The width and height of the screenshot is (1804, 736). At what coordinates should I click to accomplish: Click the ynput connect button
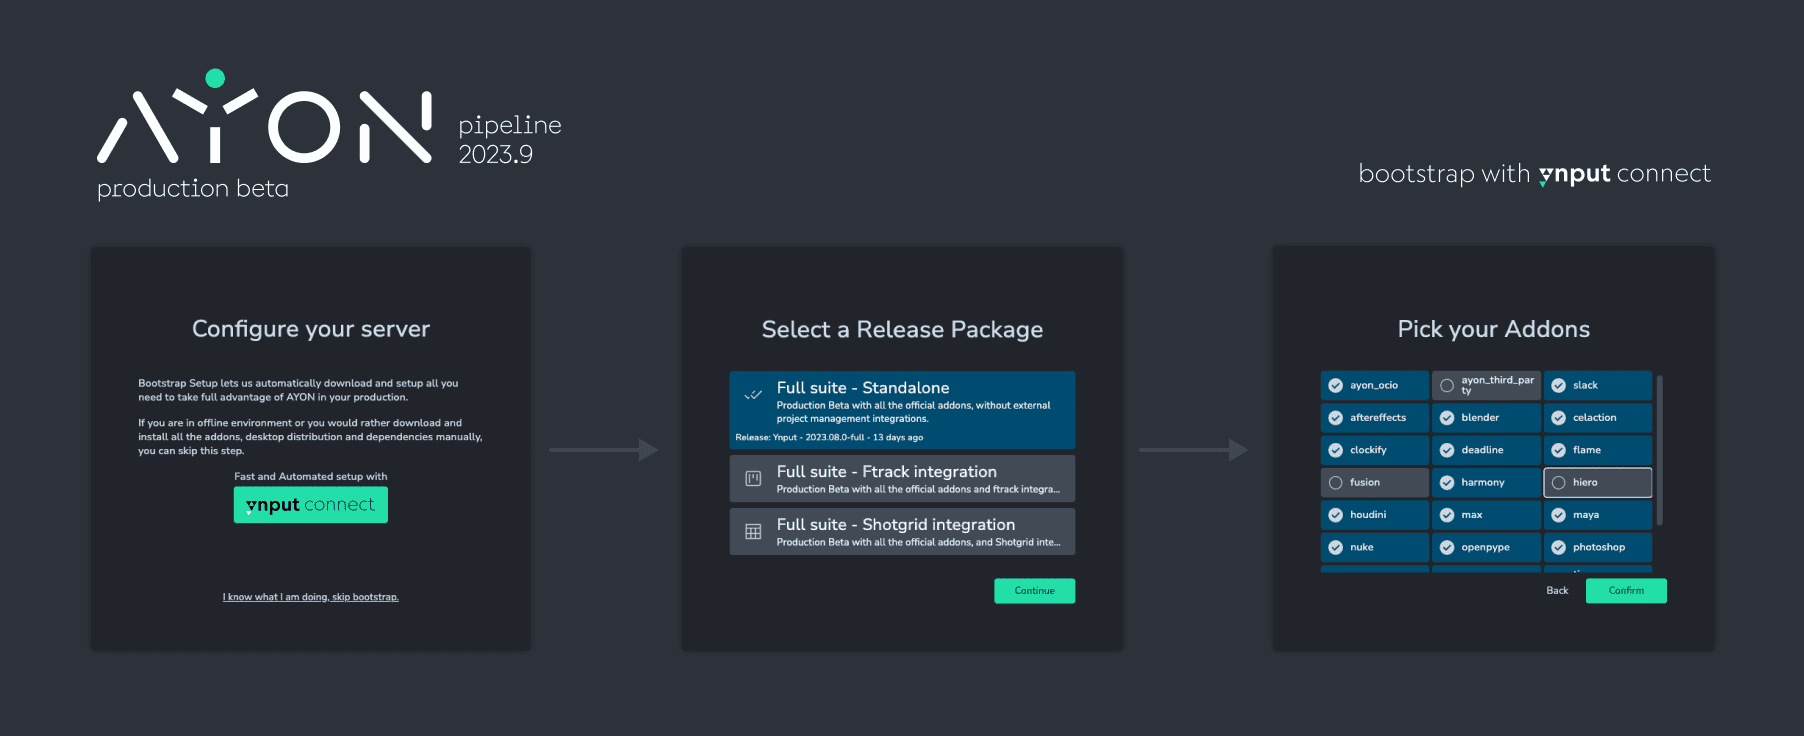[x=310, y=505]
